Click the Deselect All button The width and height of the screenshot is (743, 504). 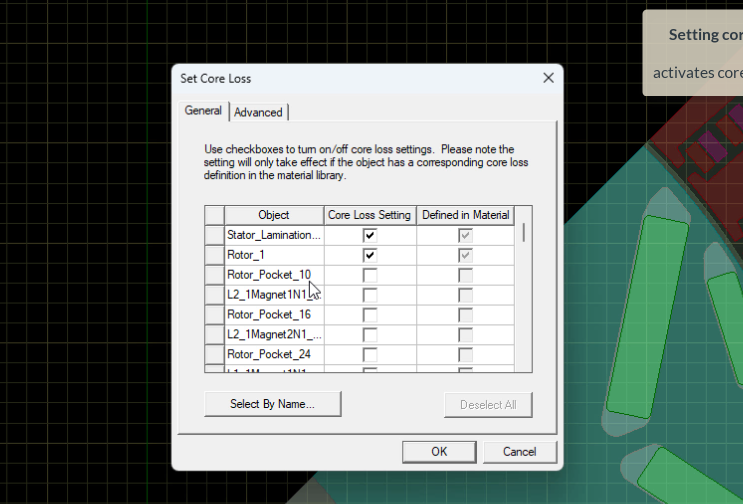[488, 404]
